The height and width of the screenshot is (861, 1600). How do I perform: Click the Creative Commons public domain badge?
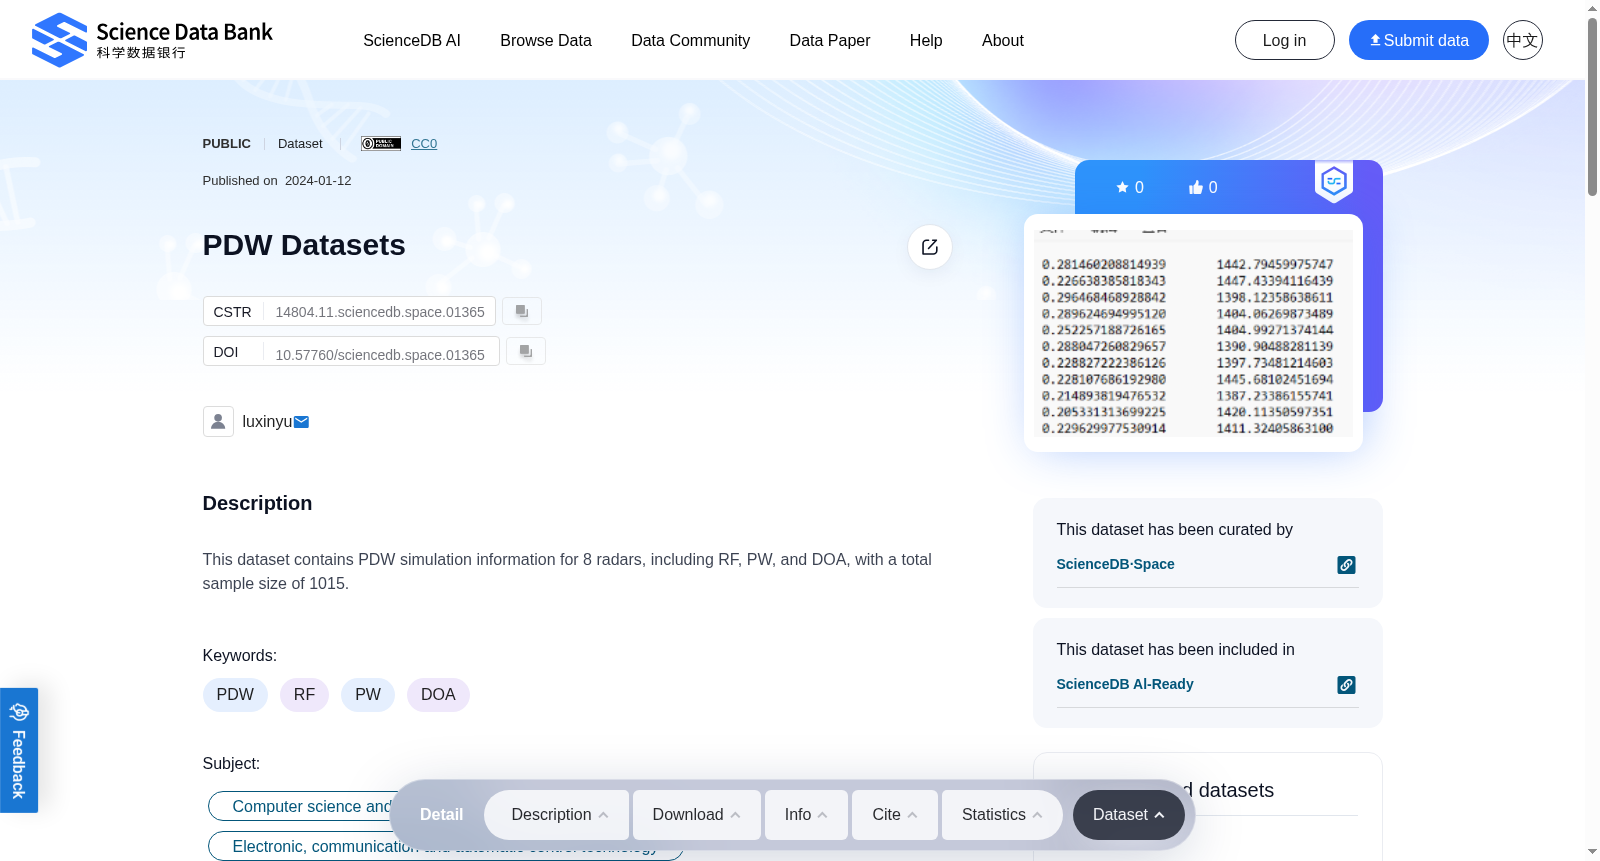[x=381, y=144]
